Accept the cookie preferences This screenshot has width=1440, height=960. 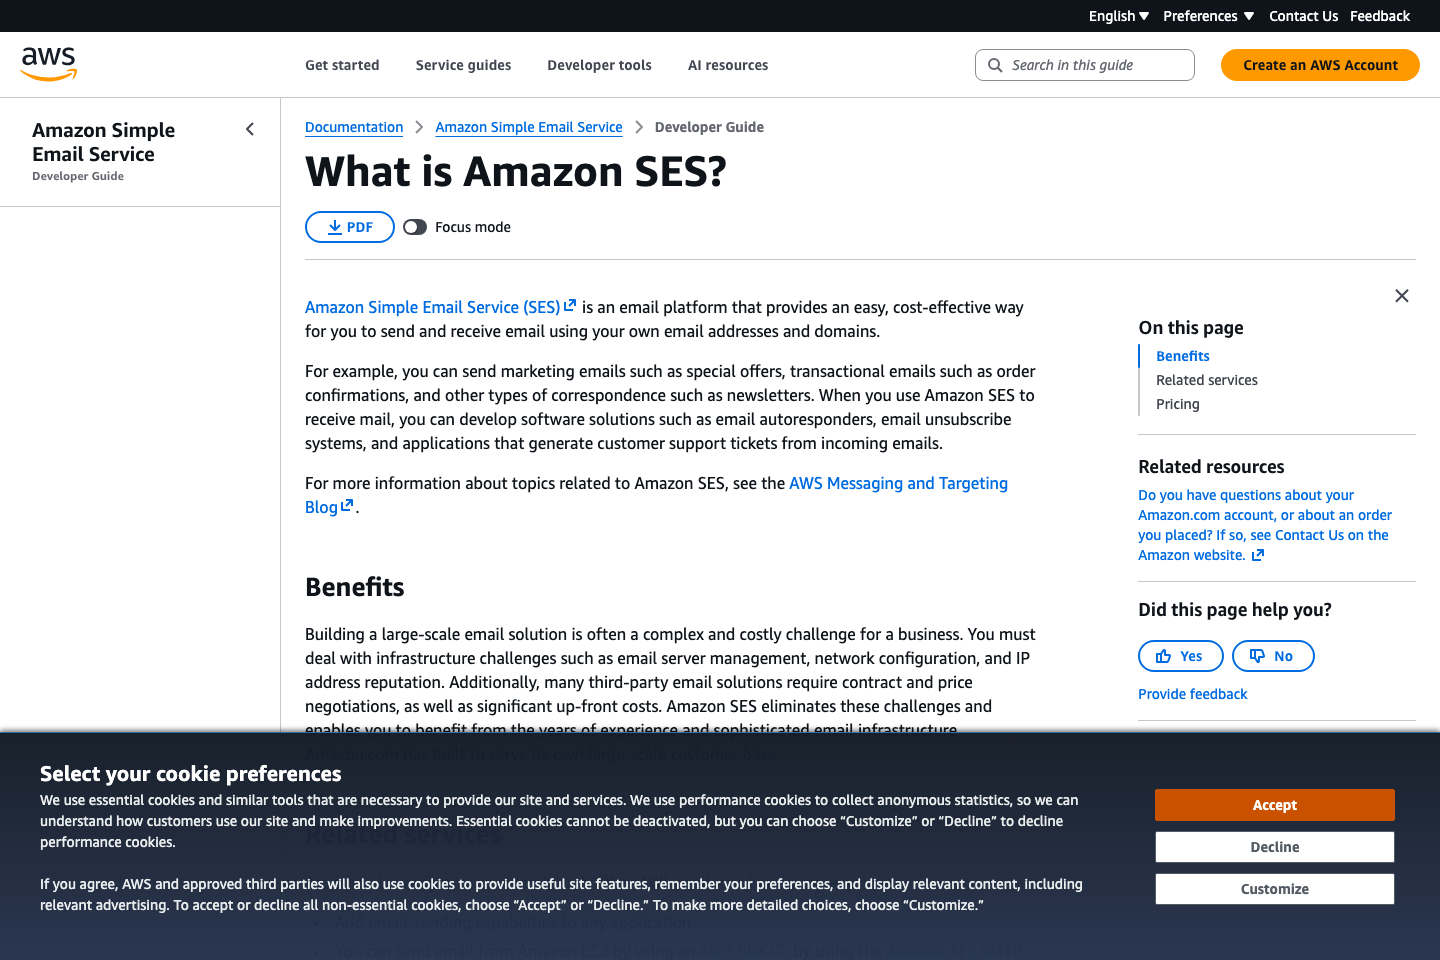(x=1274, y=804)
